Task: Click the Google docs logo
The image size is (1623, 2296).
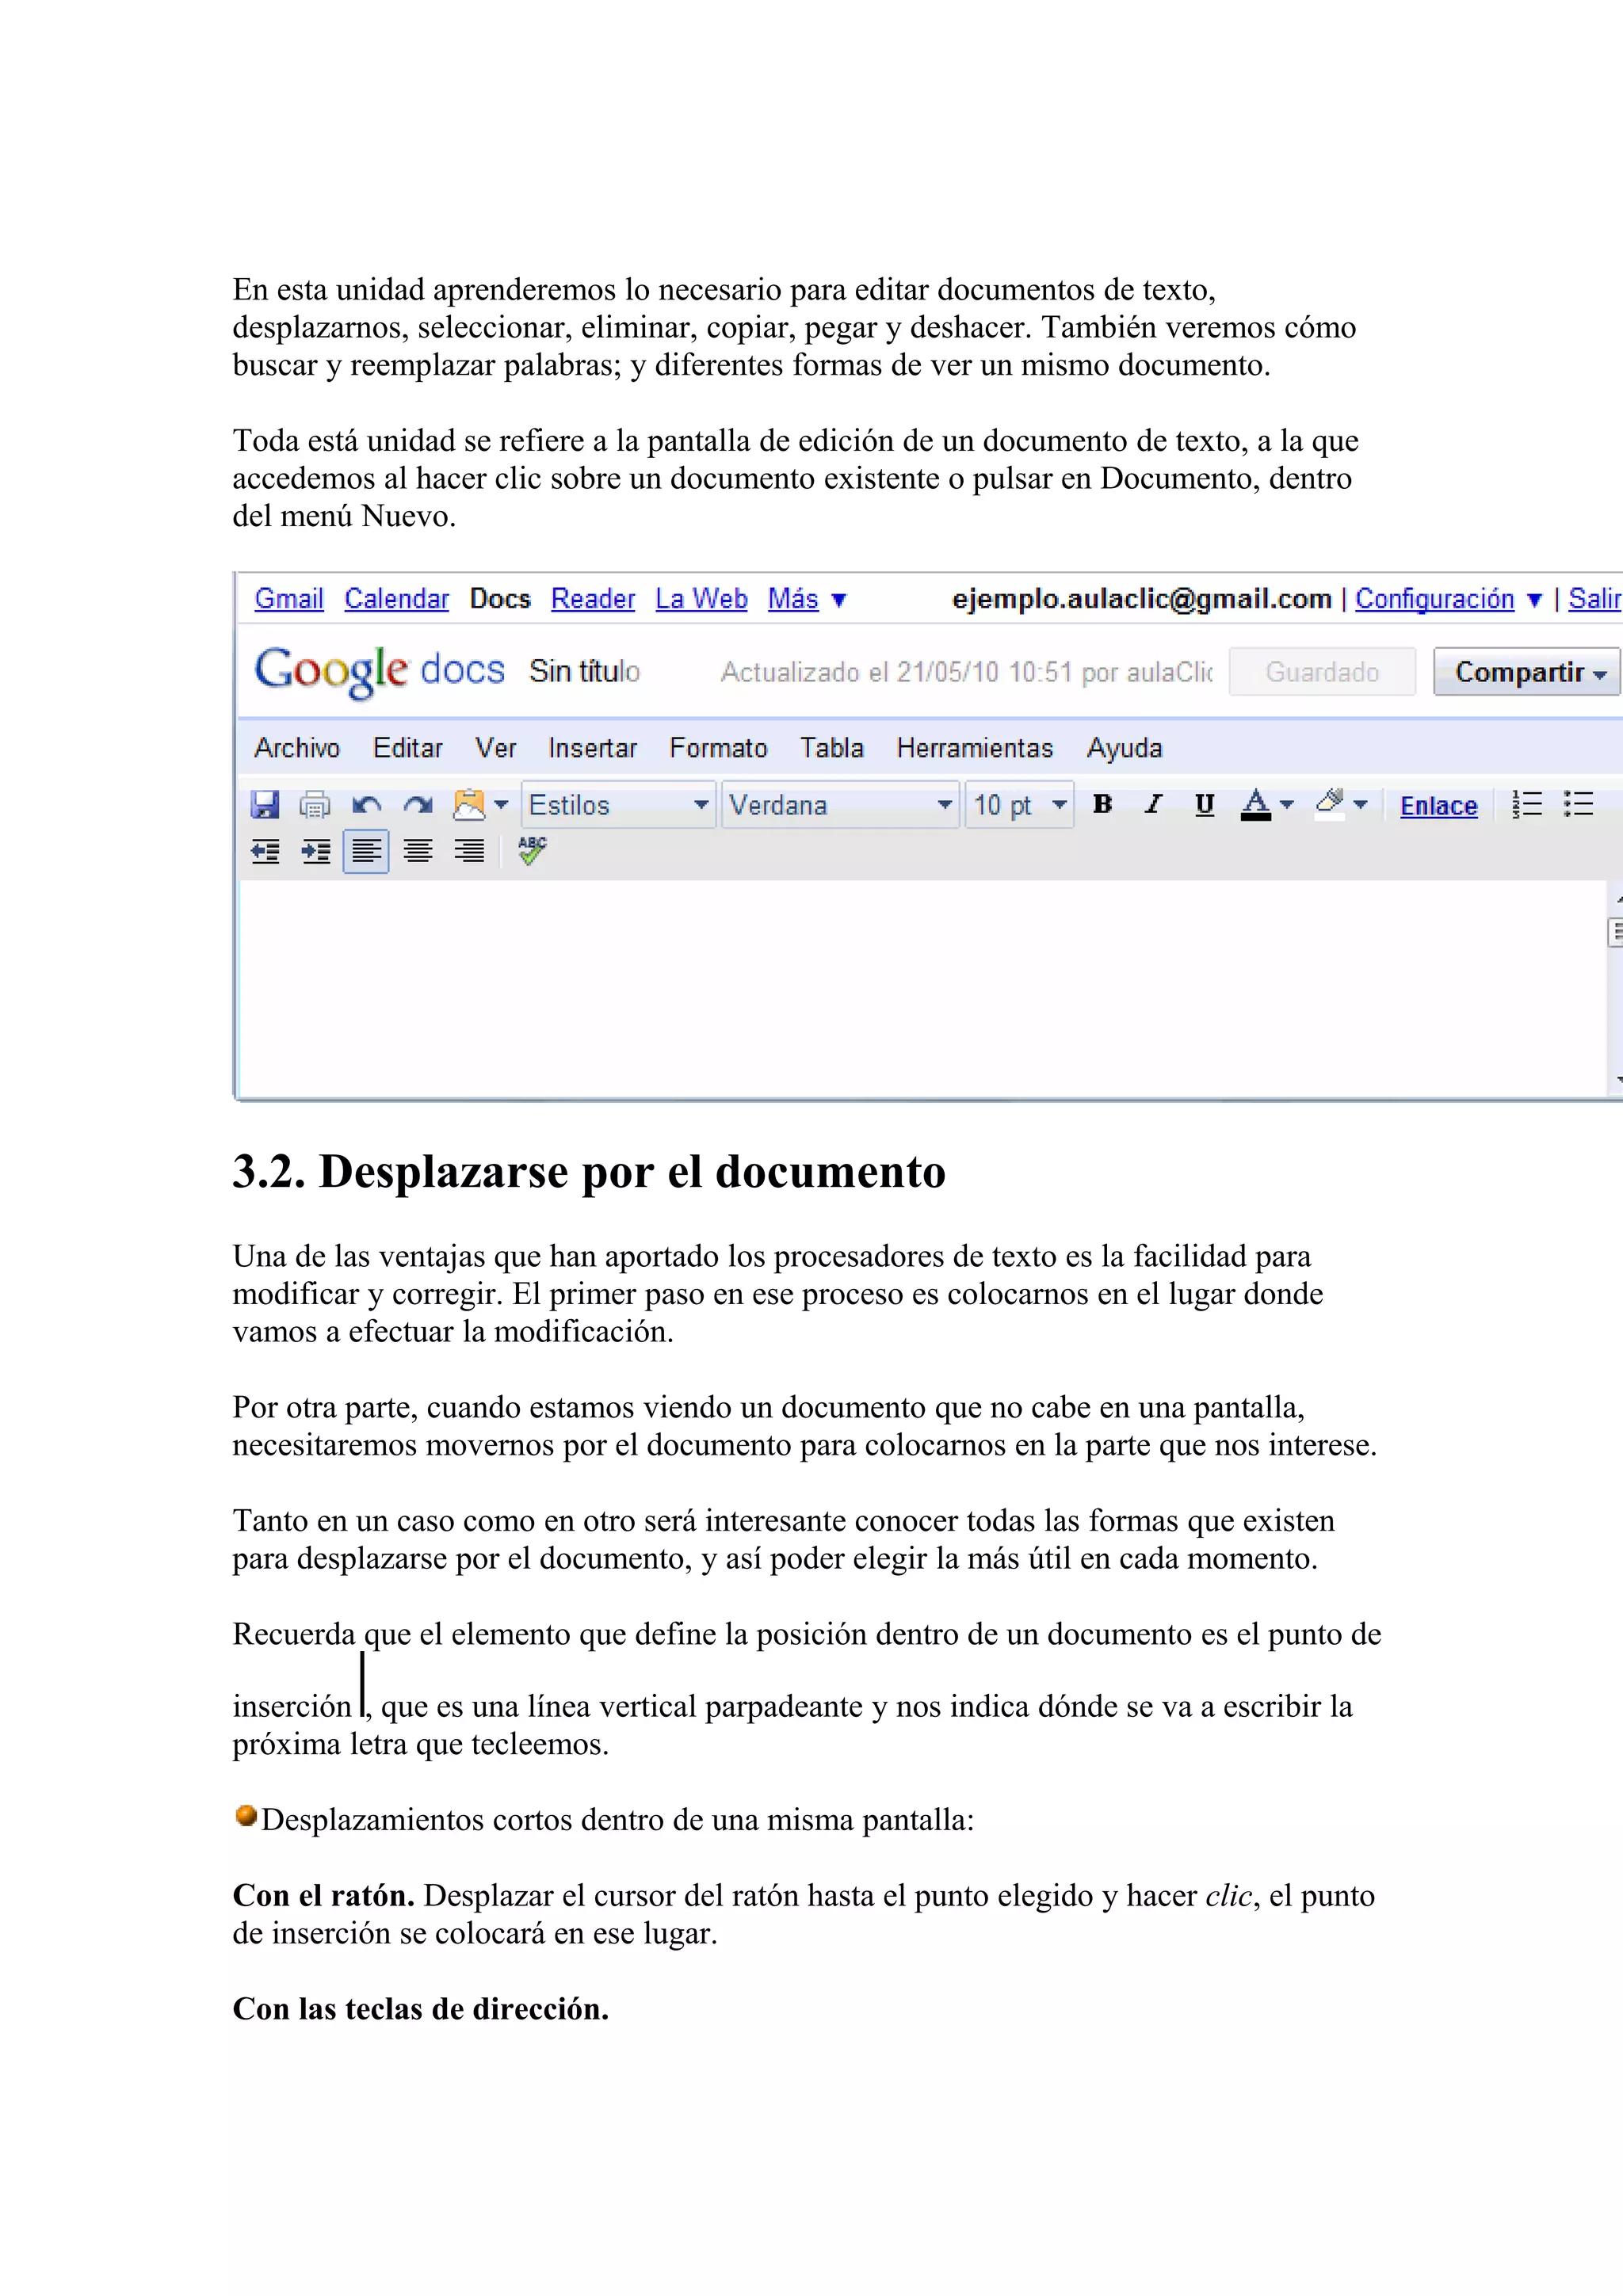Action: 379,671
